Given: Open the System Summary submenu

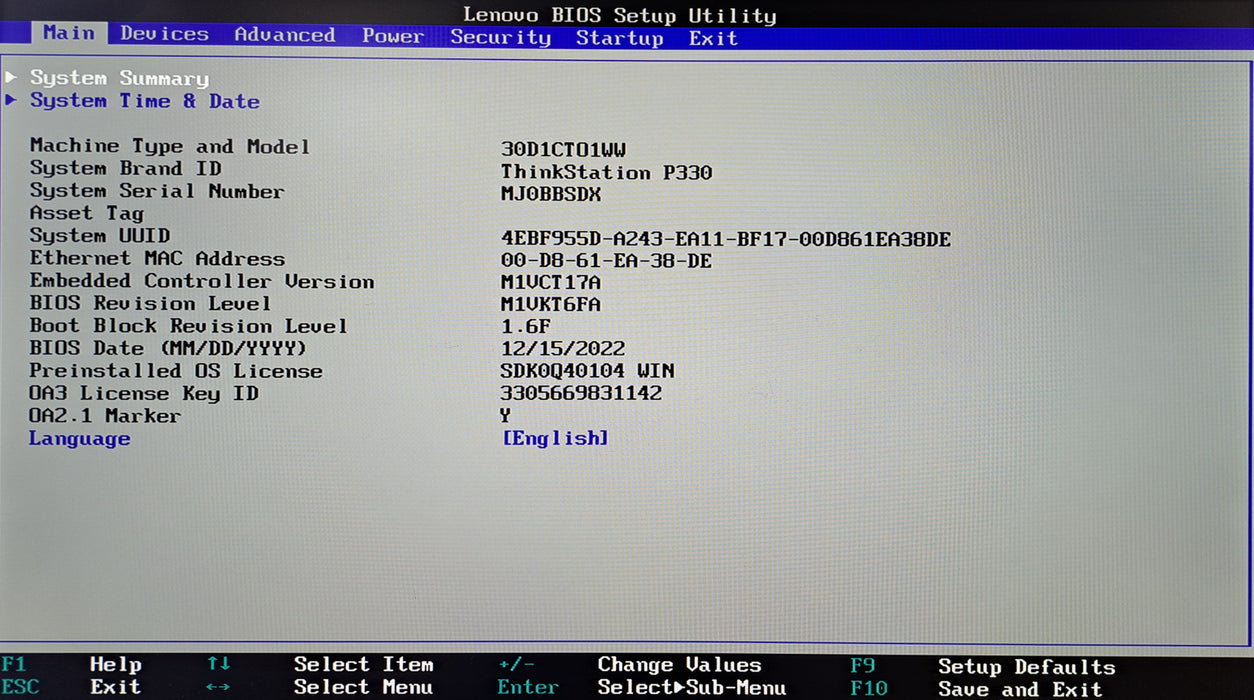Looking at the screenshot, I should coord(119,78).
